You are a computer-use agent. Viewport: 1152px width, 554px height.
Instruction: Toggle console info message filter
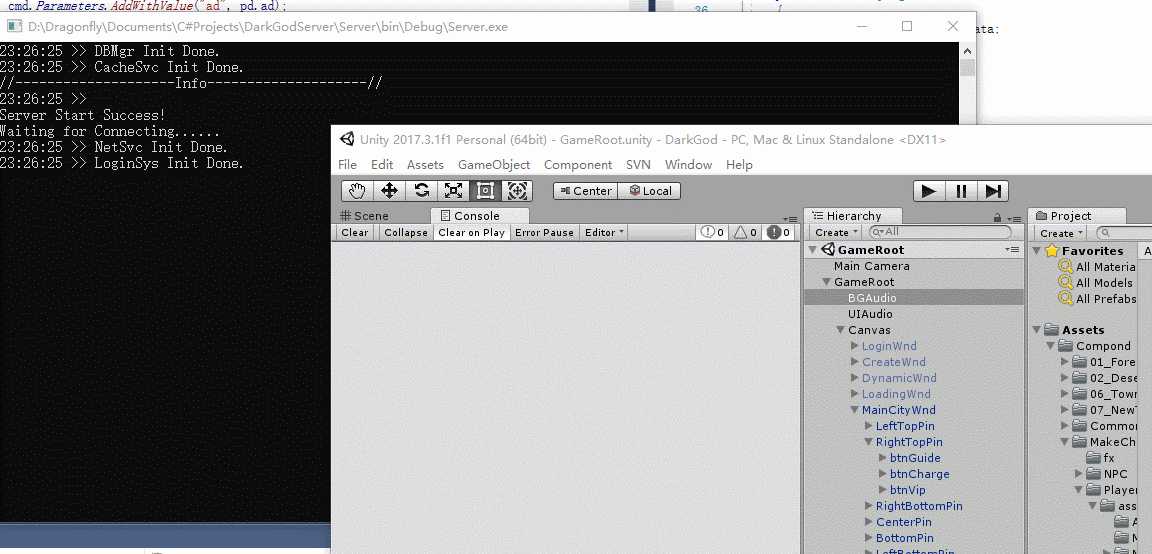(x=712, y=232)
